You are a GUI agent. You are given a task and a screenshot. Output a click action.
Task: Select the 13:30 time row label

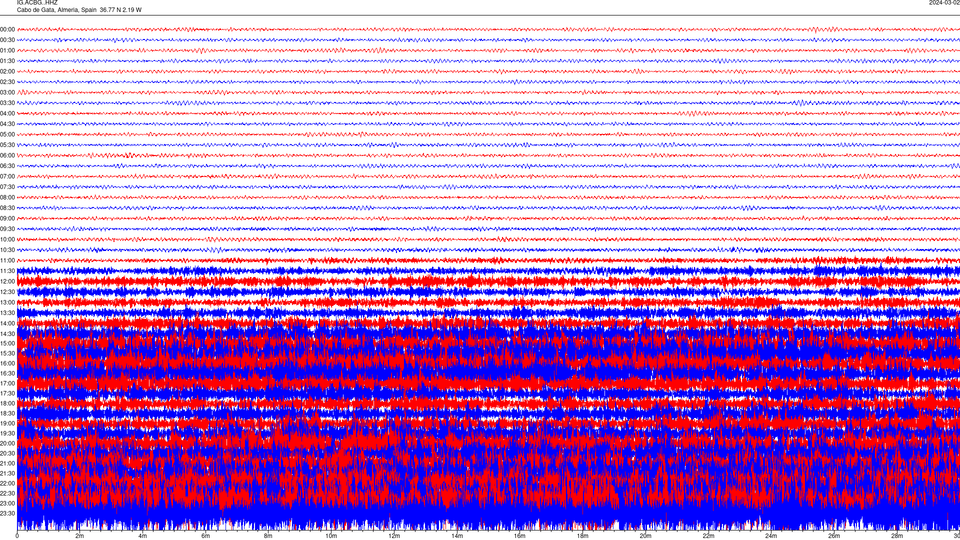pyautogui.click(x=7, y=312)
